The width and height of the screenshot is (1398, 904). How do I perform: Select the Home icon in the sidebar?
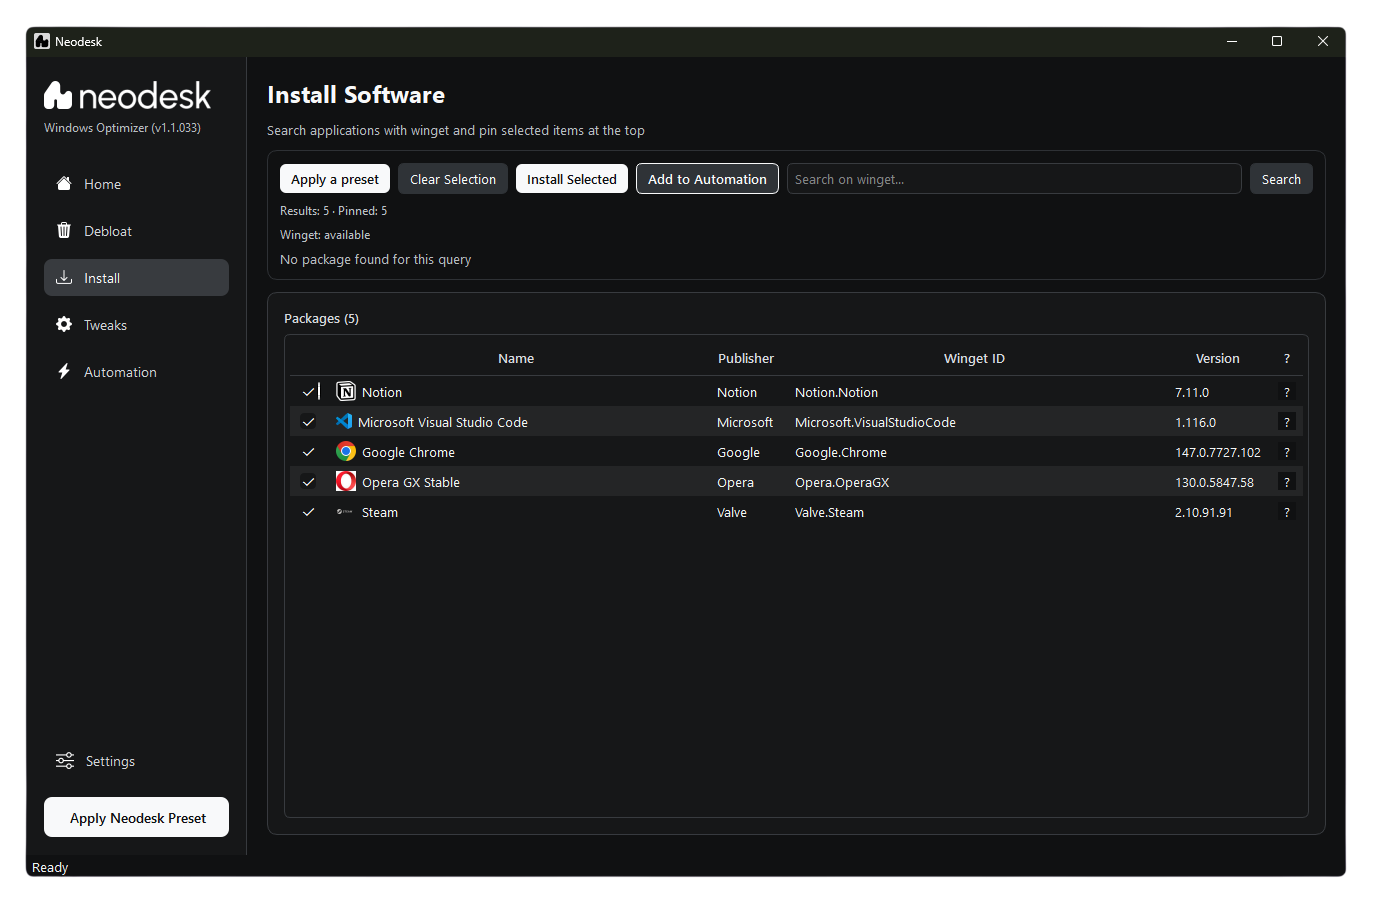point(64,184)
